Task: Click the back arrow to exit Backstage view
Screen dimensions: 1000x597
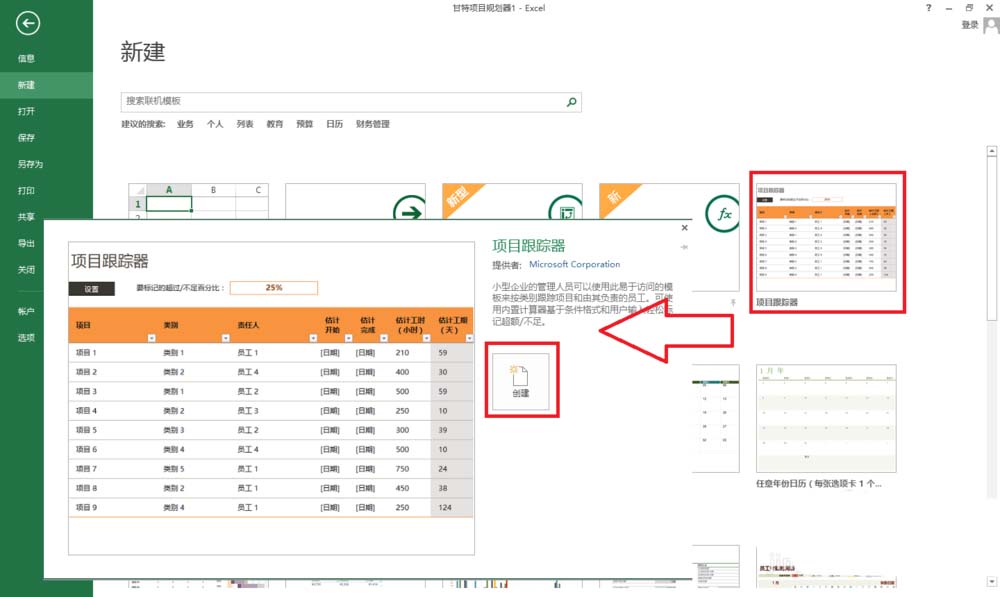Action: pos(27,23)
